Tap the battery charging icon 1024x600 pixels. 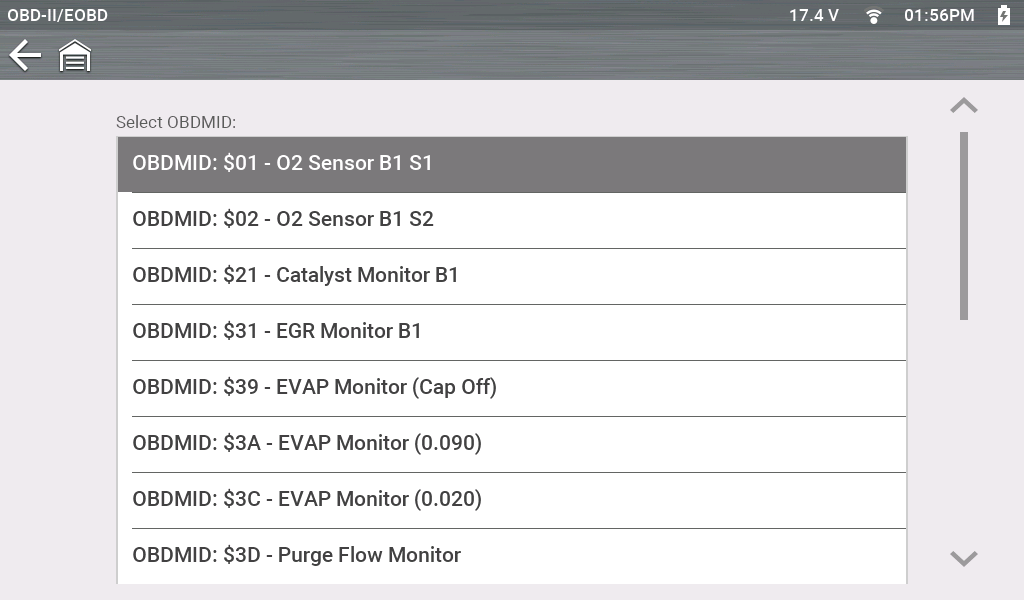tap(1004, 15)
